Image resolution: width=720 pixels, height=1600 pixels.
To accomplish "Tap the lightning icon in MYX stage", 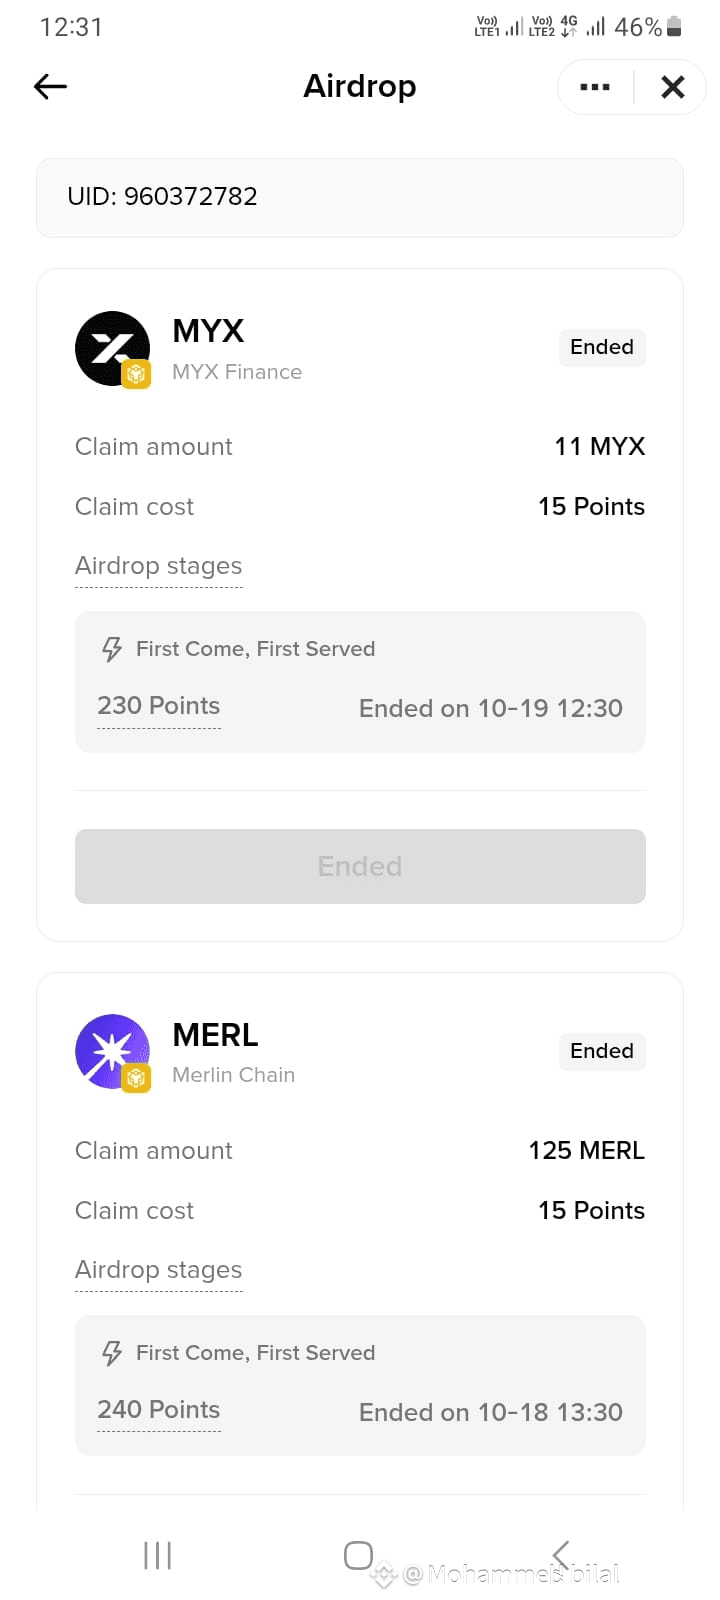I will click(x=112, y=650).
